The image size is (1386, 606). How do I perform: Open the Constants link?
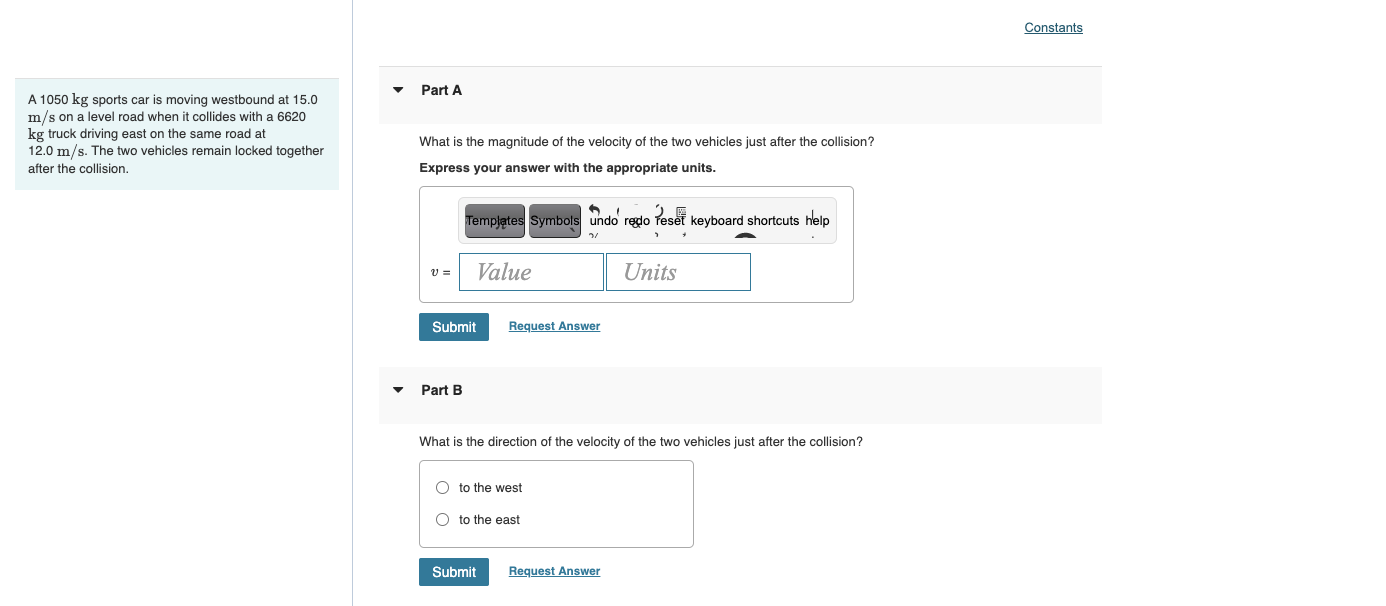tap(1053, 28)
